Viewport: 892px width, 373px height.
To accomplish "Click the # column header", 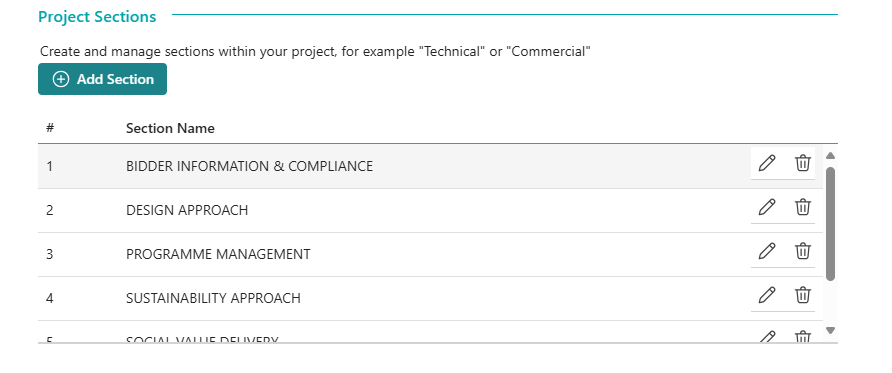I will click(x=50, y=128).
